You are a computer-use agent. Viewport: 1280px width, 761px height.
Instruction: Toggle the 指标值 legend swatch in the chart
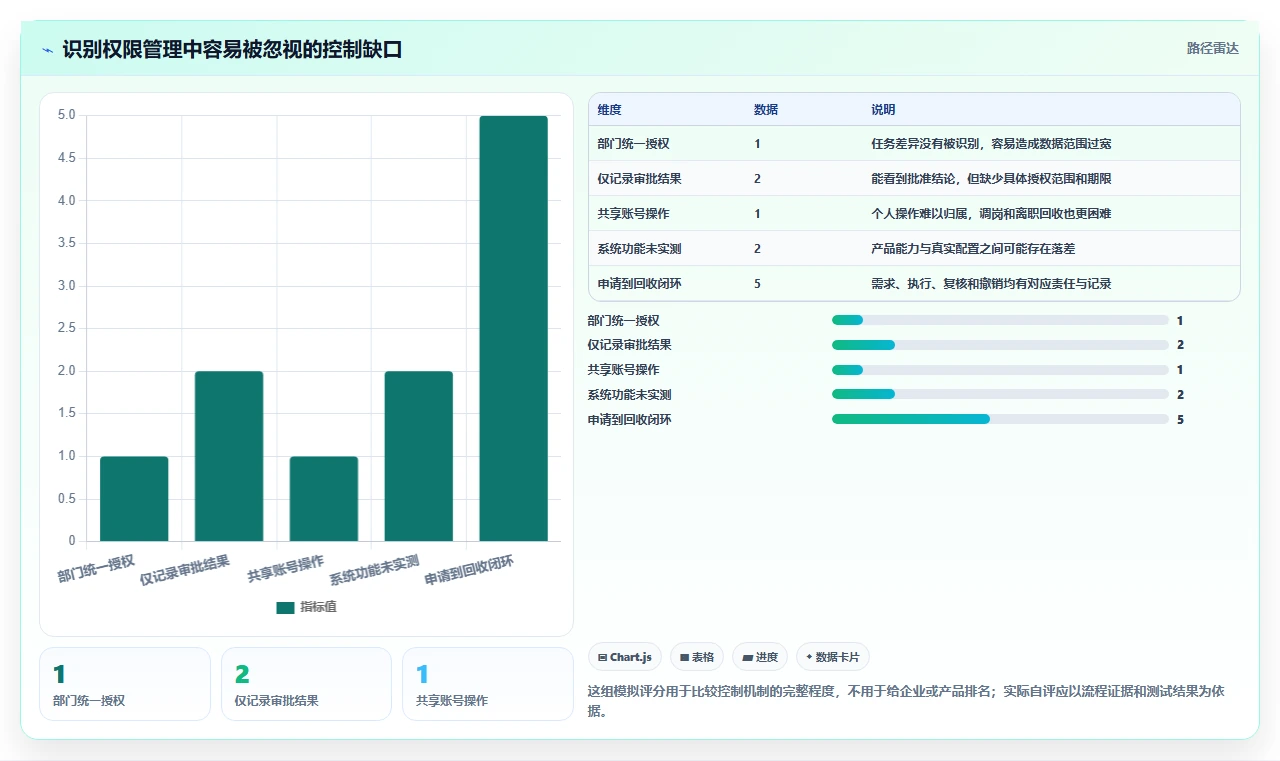pyautogui.click(x=285, y=607)
